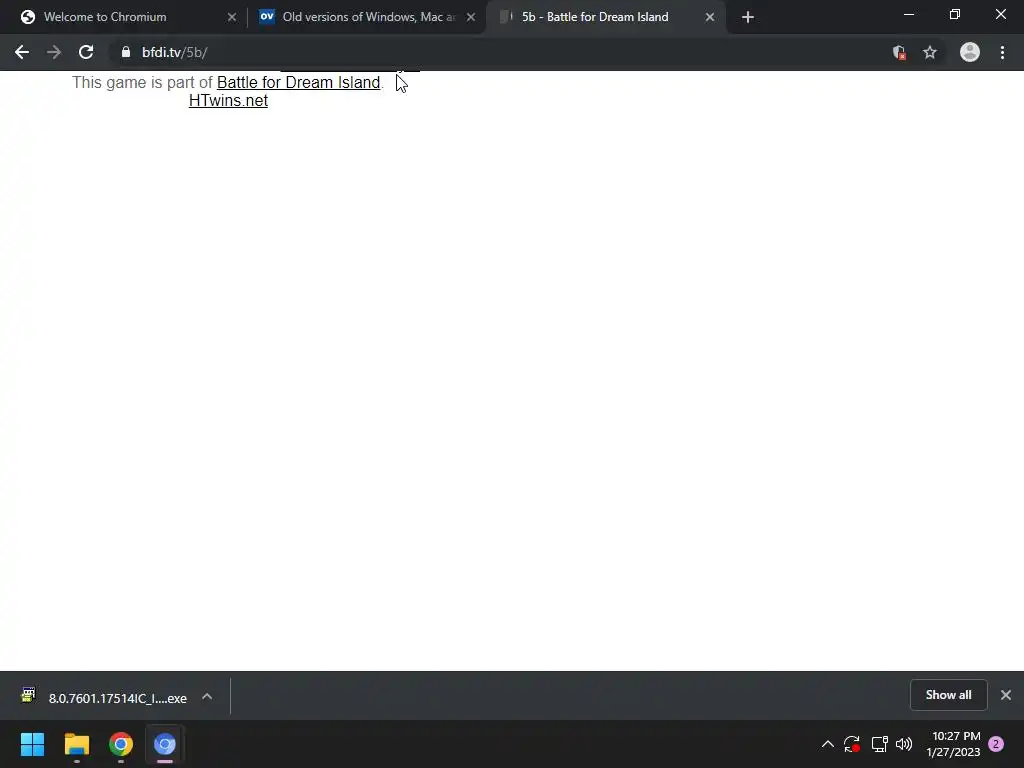The height and width of the screenshot is (768, 1024).
Task: Click Show all downloads button
Action: pos(948,695)
